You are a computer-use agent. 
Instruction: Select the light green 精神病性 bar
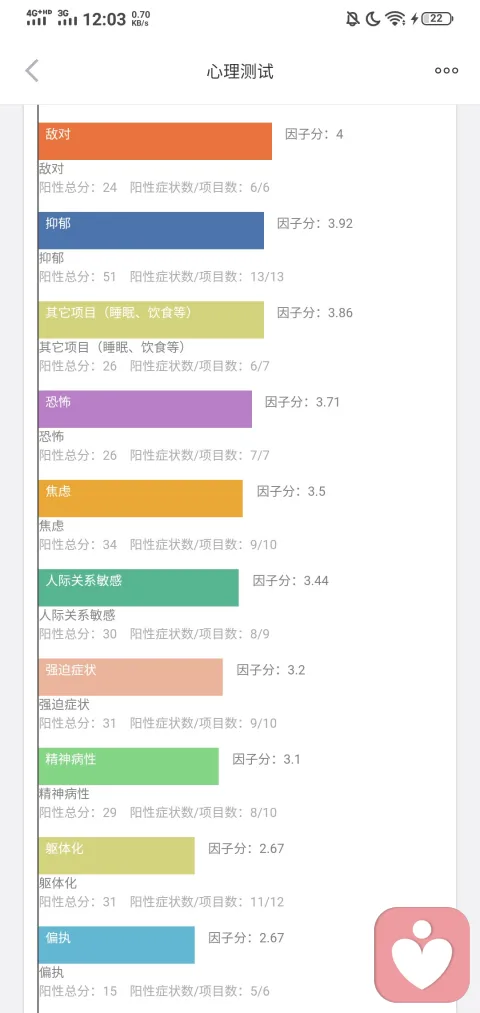[x=129, y=766]
